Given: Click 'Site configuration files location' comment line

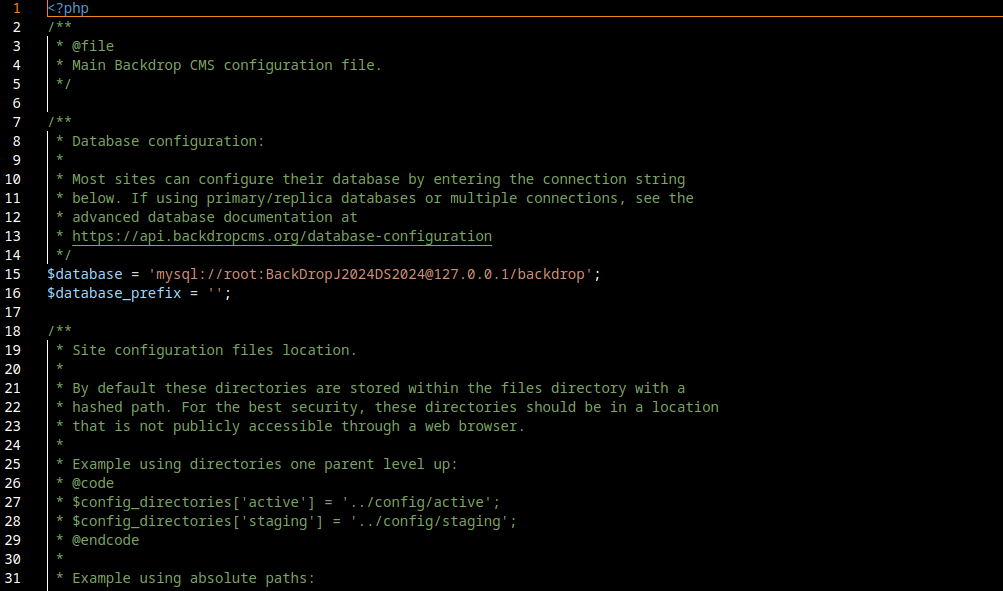Looking at the screenshot, I should pos(214,350).
